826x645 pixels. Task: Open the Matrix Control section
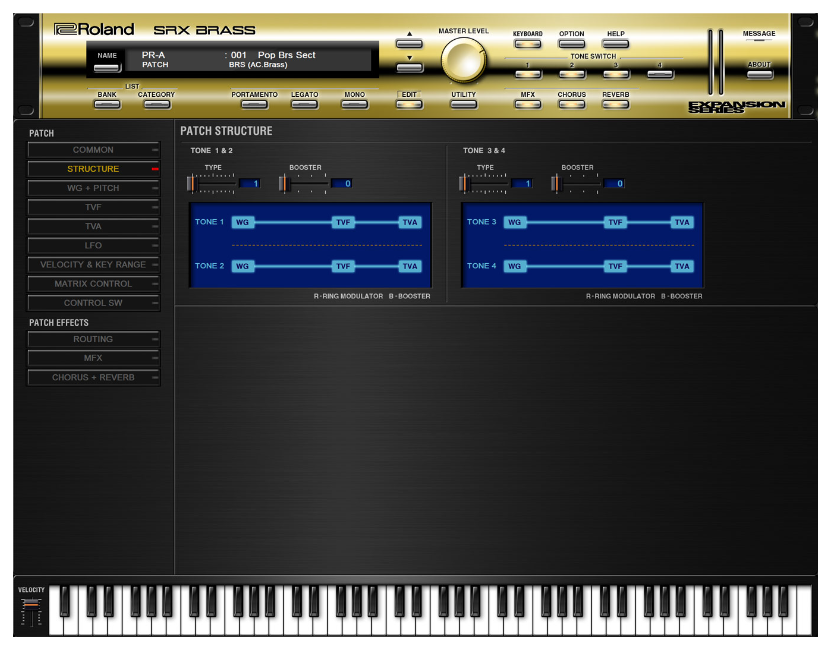click(x=93, y=284)
